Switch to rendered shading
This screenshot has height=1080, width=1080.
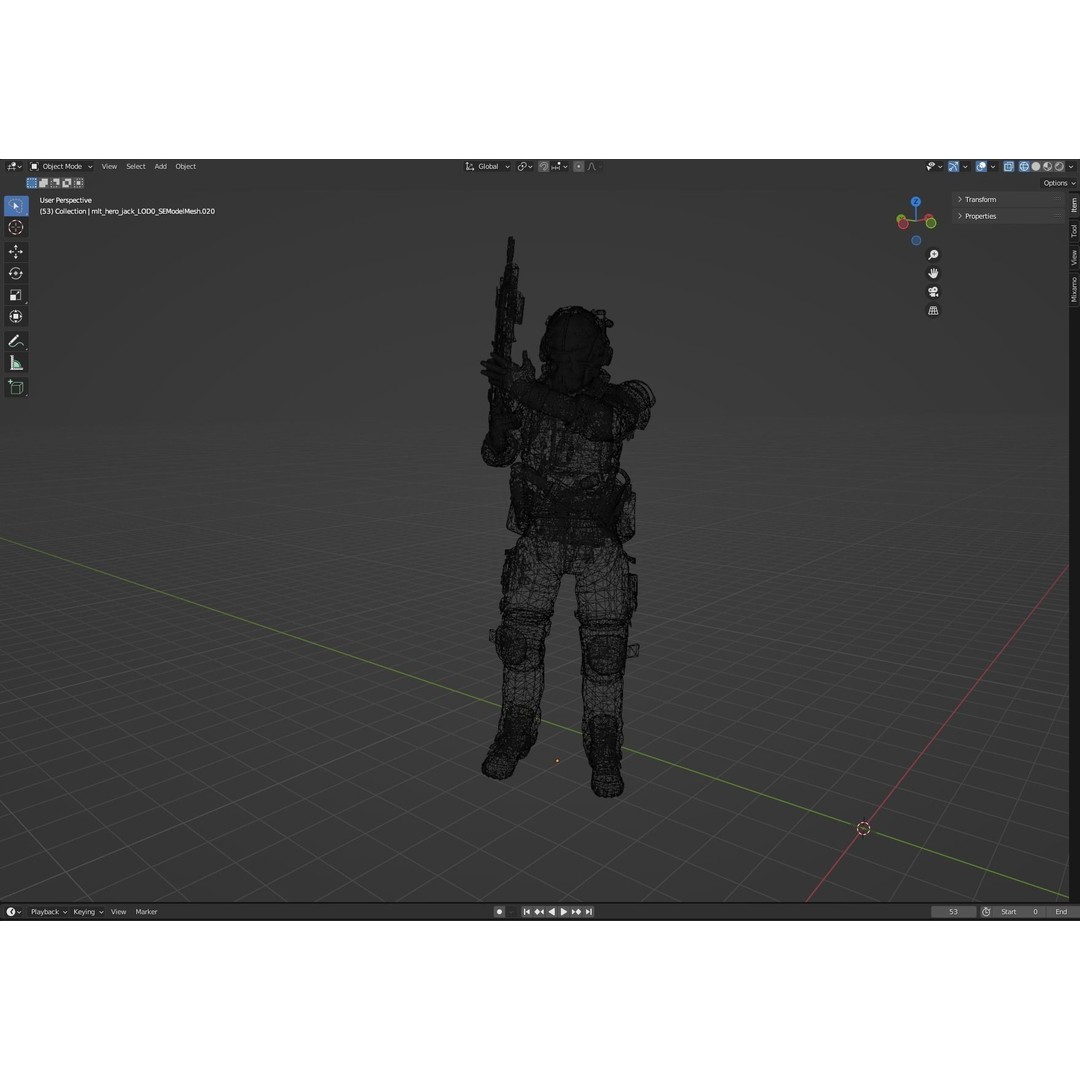1059,167
